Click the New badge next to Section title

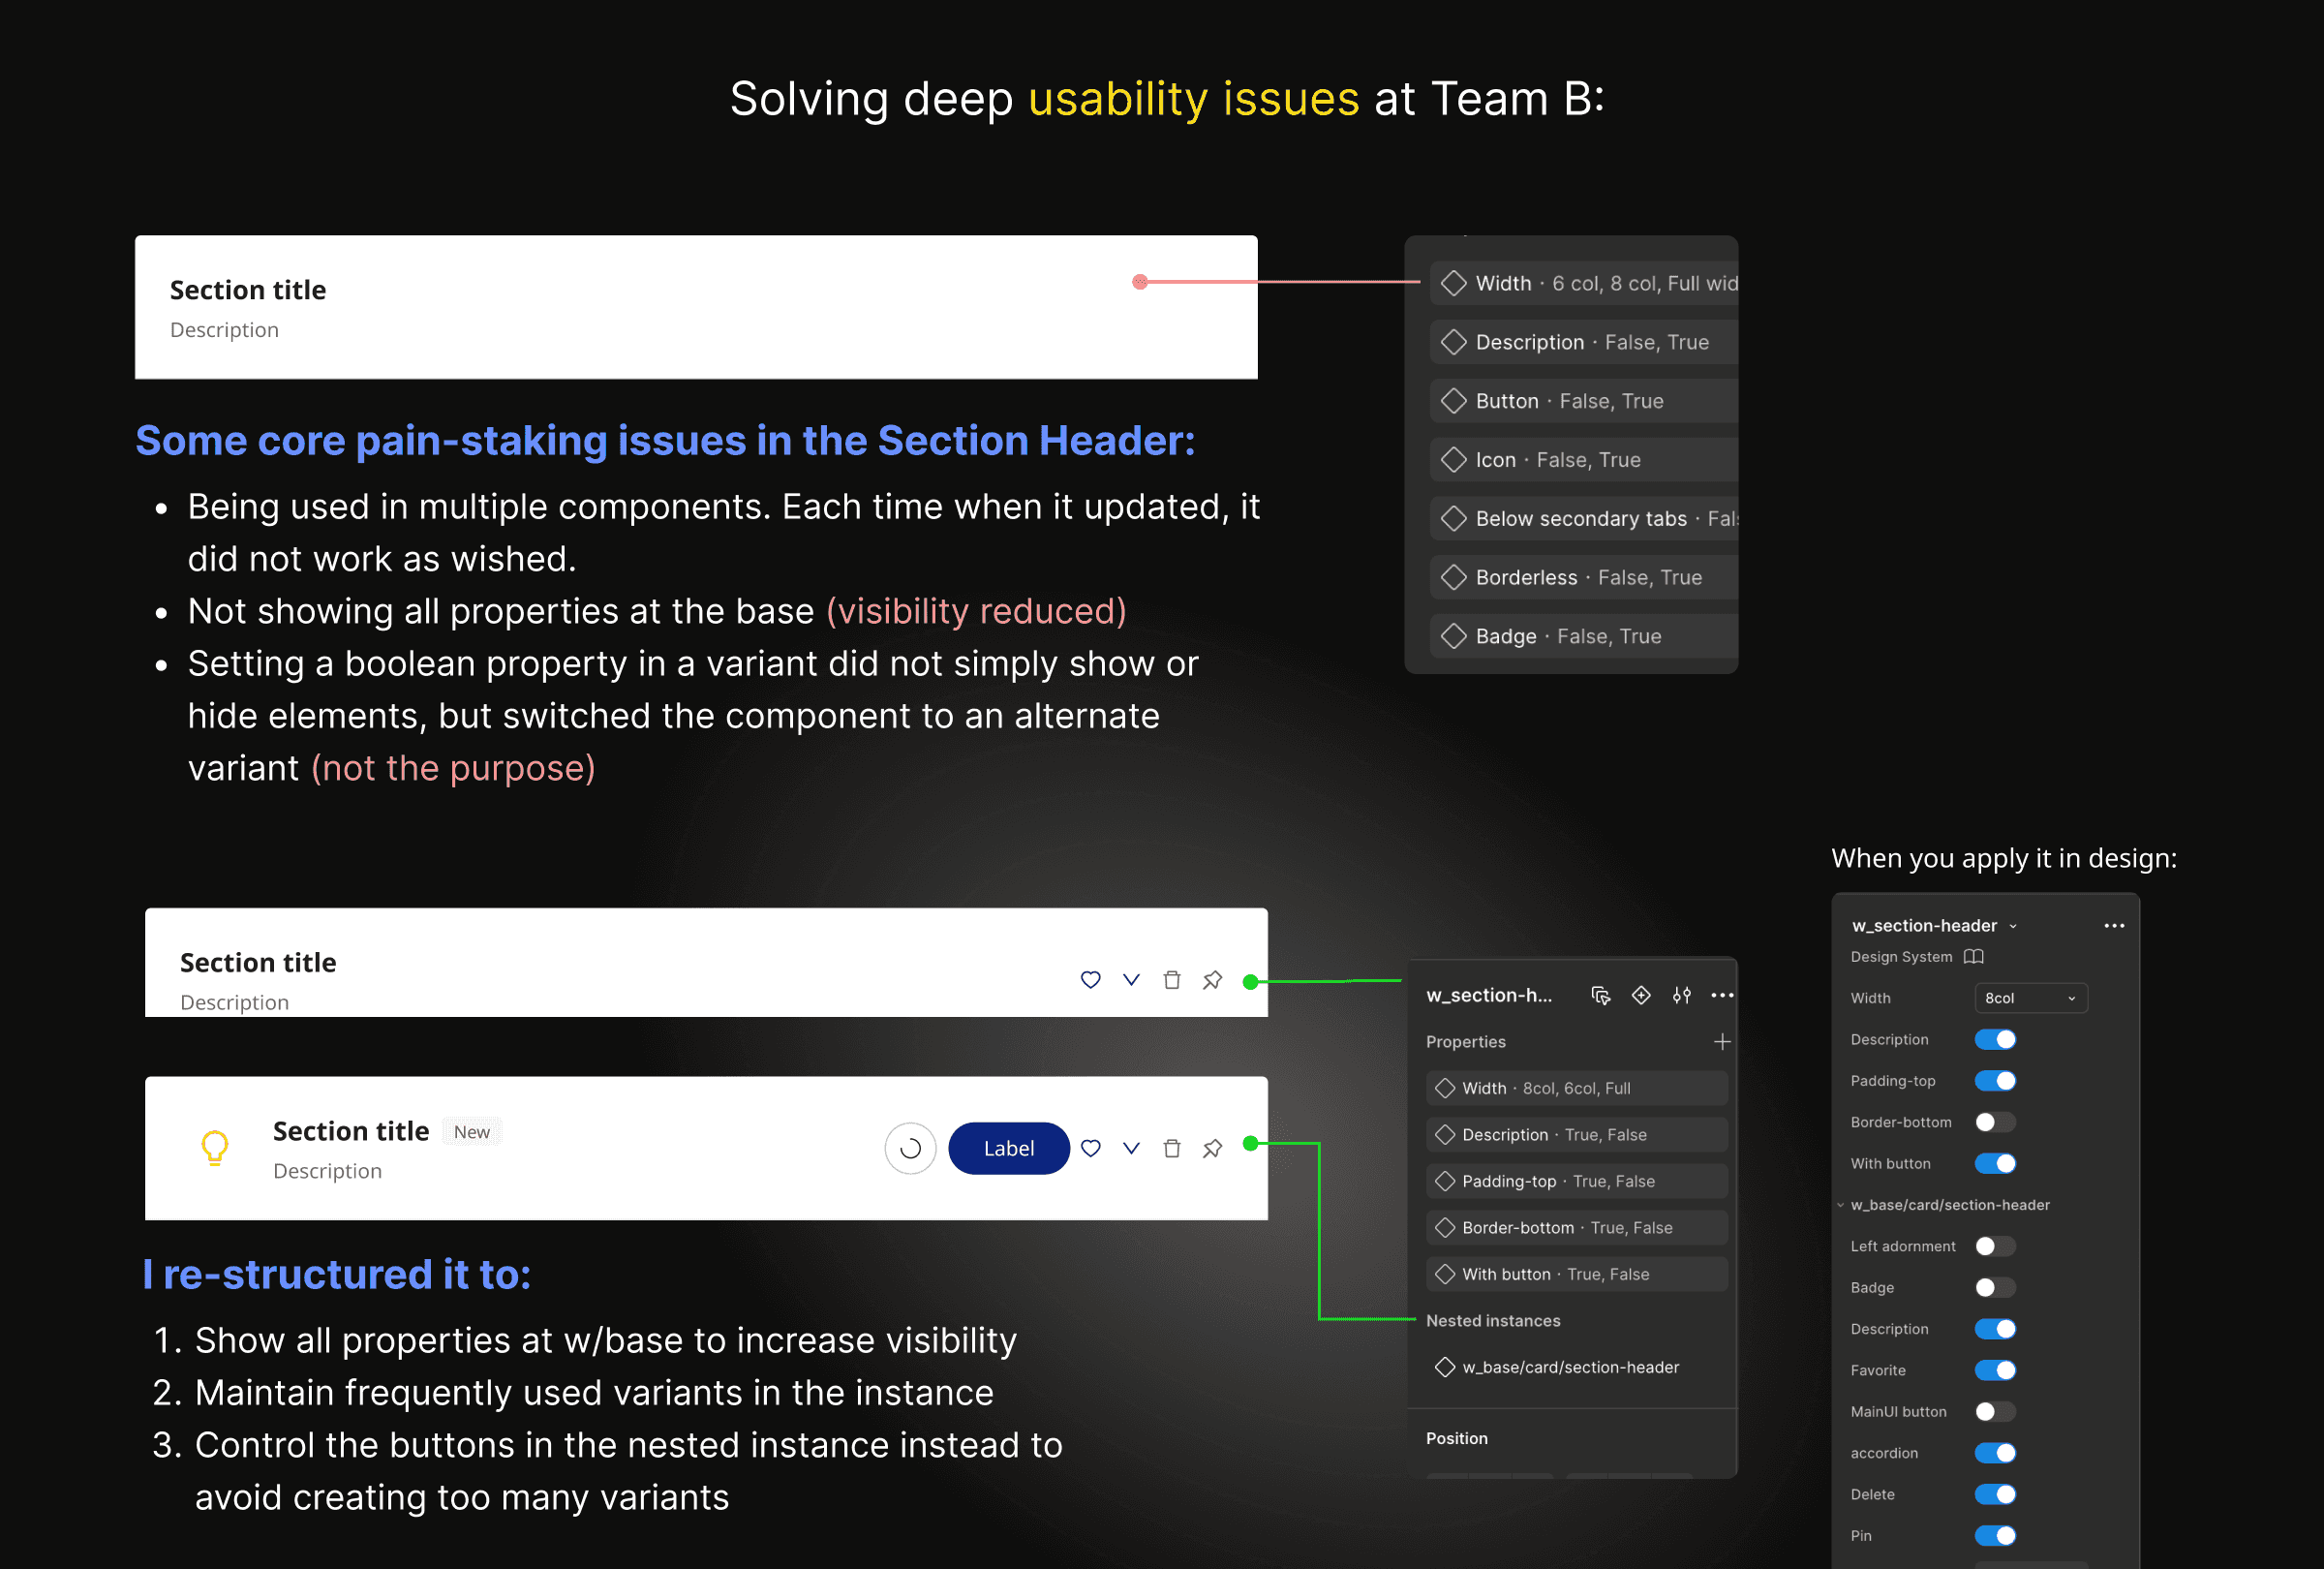pos(472,1132)
